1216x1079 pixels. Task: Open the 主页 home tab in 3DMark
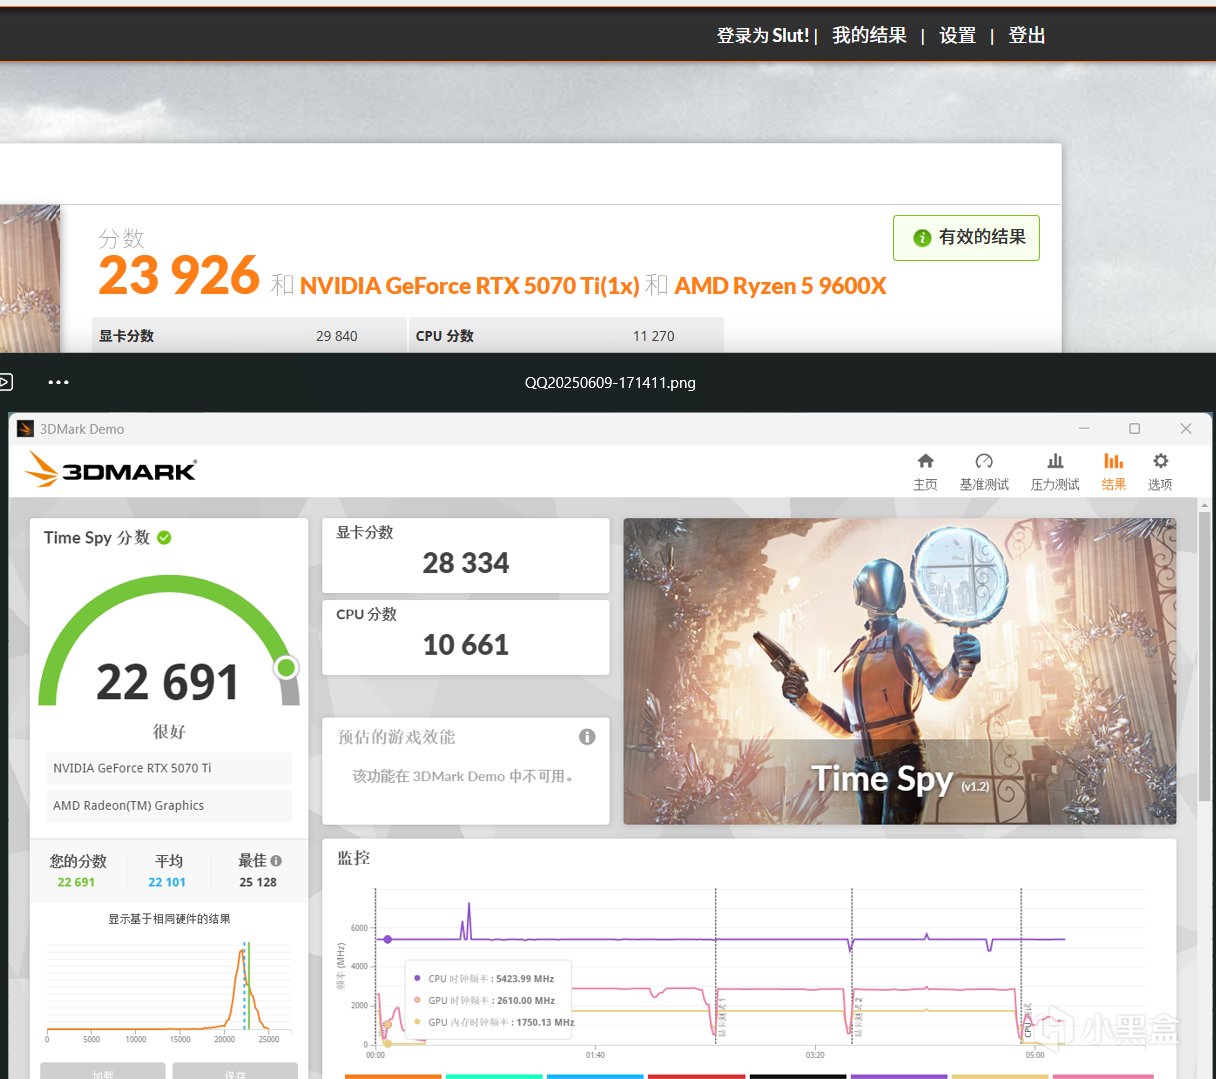click(x=925, y=472)
